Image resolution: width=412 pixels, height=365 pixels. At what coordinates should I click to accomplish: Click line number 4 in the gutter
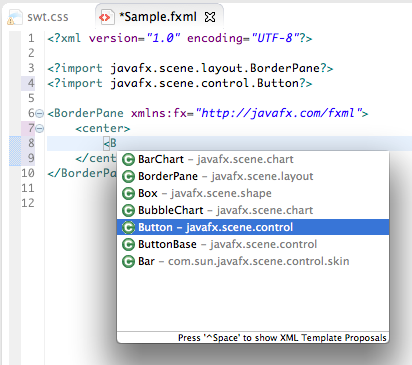31,83
